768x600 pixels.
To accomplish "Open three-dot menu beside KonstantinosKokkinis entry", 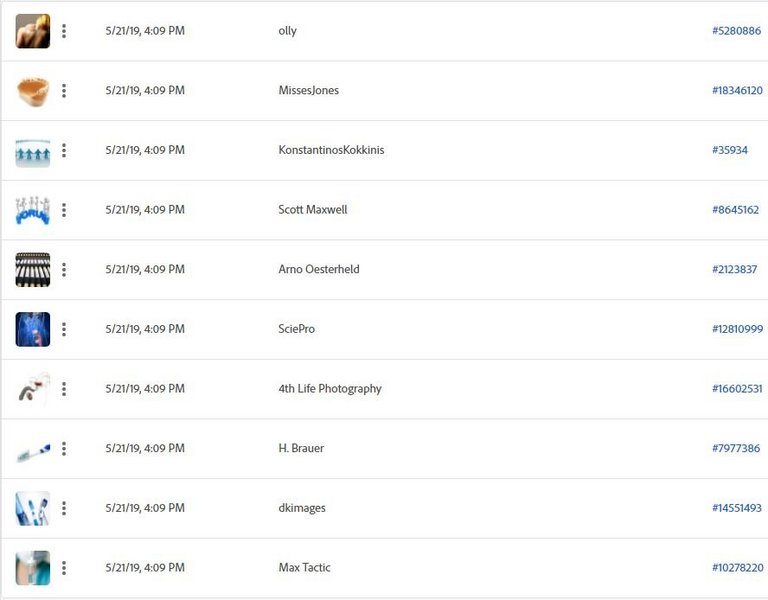I will click(x=64, y=150).
